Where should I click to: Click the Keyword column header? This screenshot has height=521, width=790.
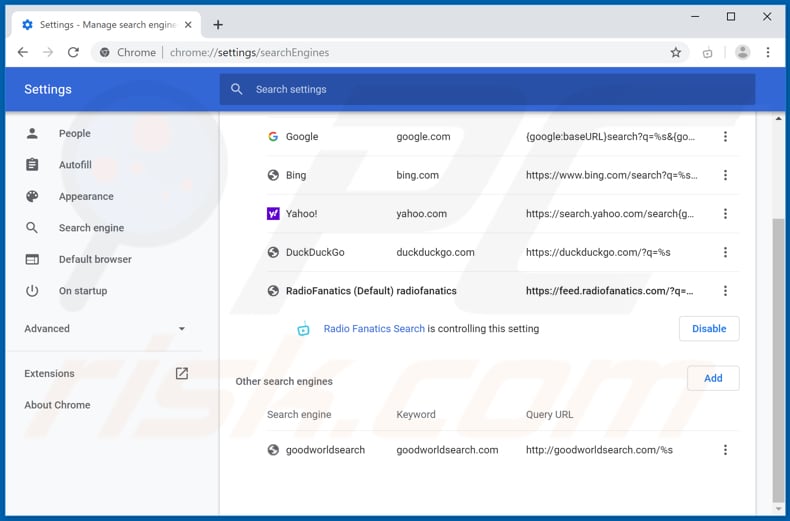click(416, 415)
